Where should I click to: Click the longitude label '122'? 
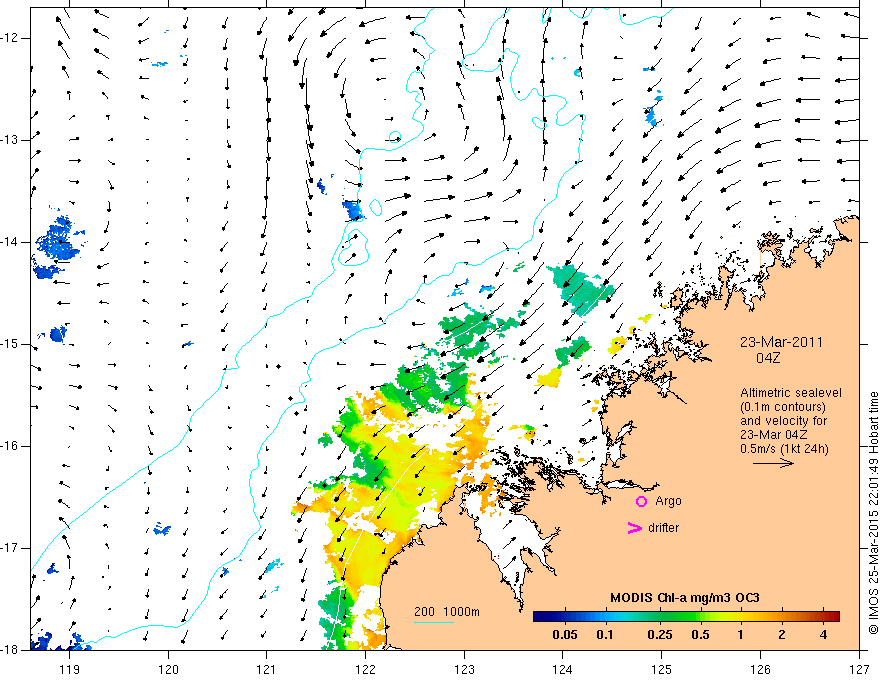[x=365, y=669]
